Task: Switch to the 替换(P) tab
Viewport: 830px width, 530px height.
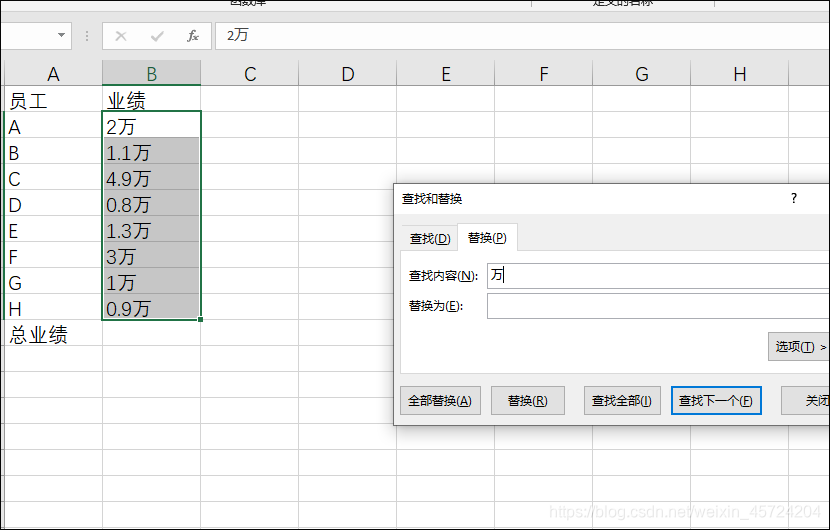Action: [487, 238]
